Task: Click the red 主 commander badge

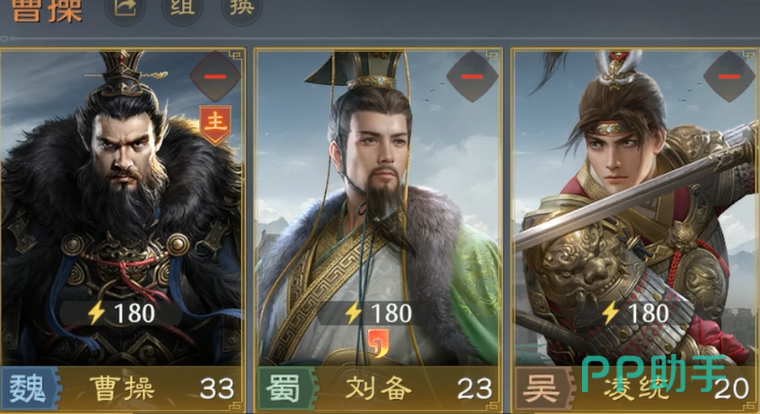Action: (x=215, y=125)
